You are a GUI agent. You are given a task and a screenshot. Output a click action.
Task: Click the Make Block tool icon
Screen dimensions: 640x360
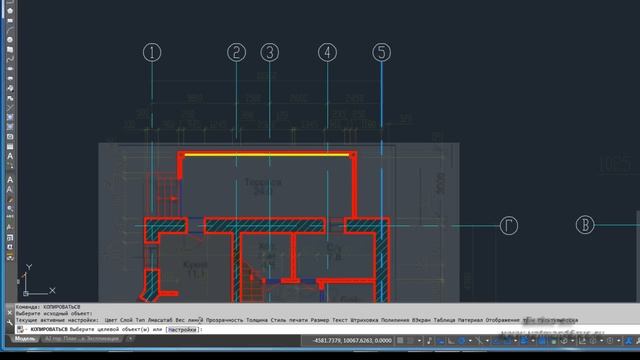(x=10, y=98)
